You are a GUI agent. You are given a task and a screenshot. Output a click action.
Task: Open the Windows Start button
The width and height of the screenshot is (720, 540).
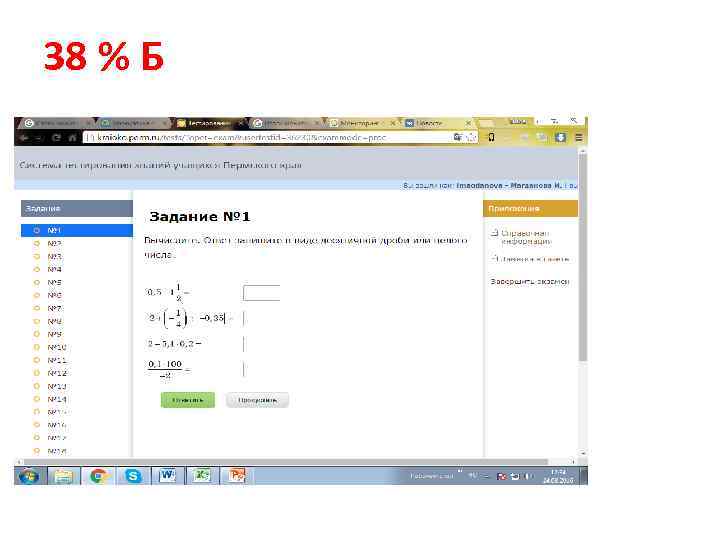click(x=29, y=476)
